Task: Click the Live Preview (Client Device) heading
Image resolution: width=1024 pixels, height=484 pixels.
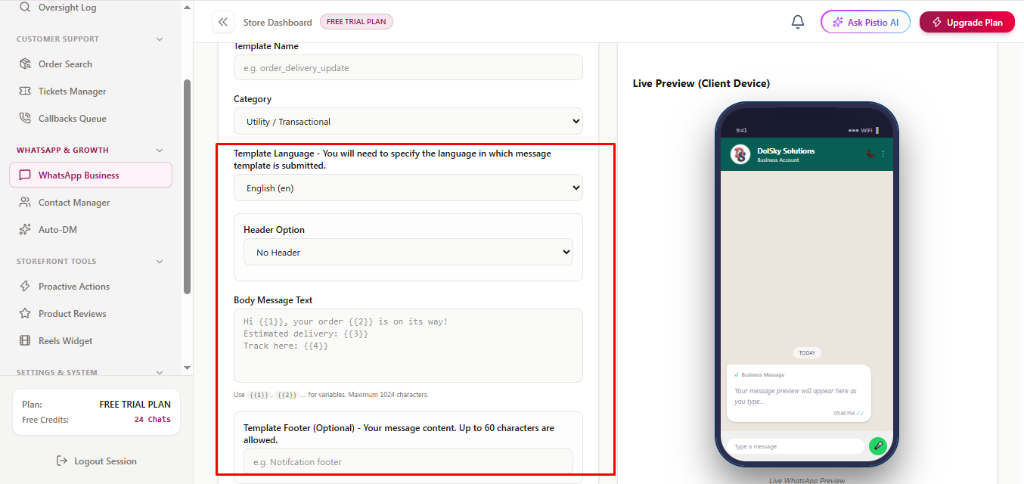Action: click(701, 84)
